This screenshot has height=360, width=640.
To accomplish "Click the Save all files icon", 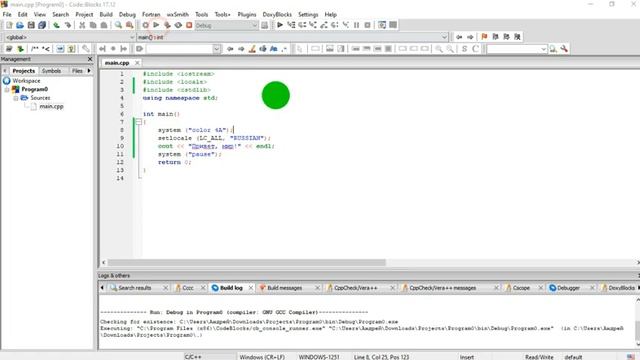I will coord(42,25).
